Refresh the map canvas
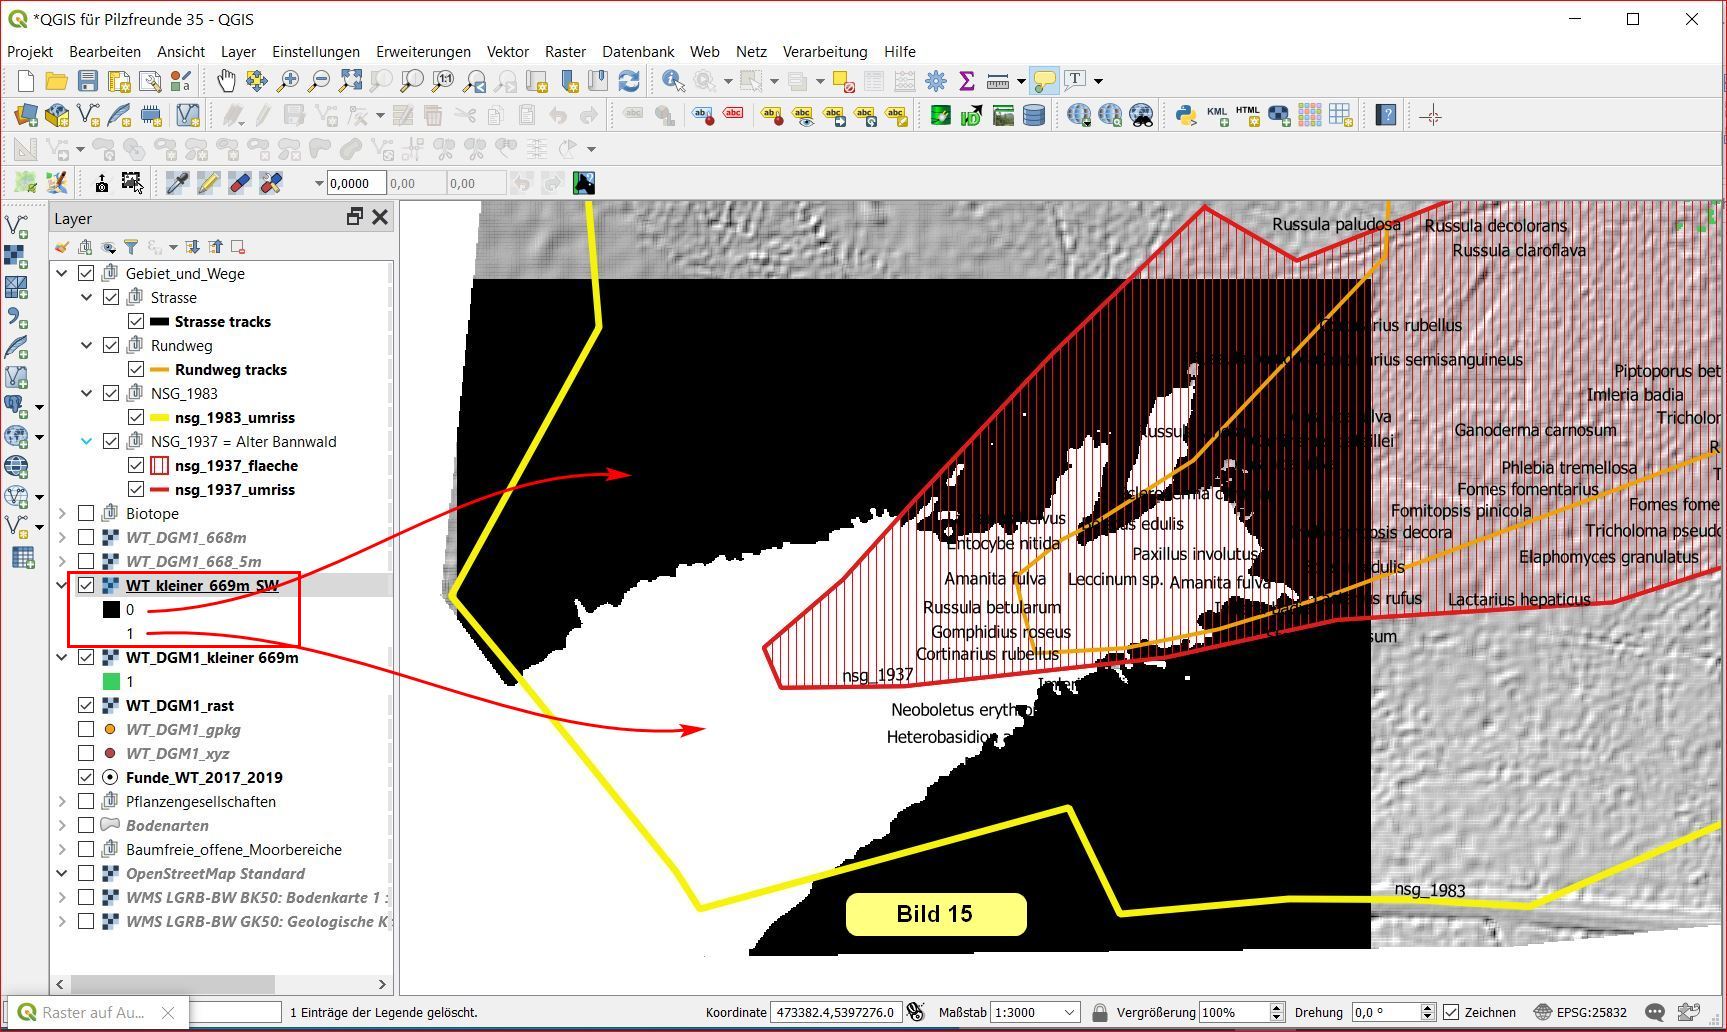The image size is (1727, 1032). click(629, 81)
